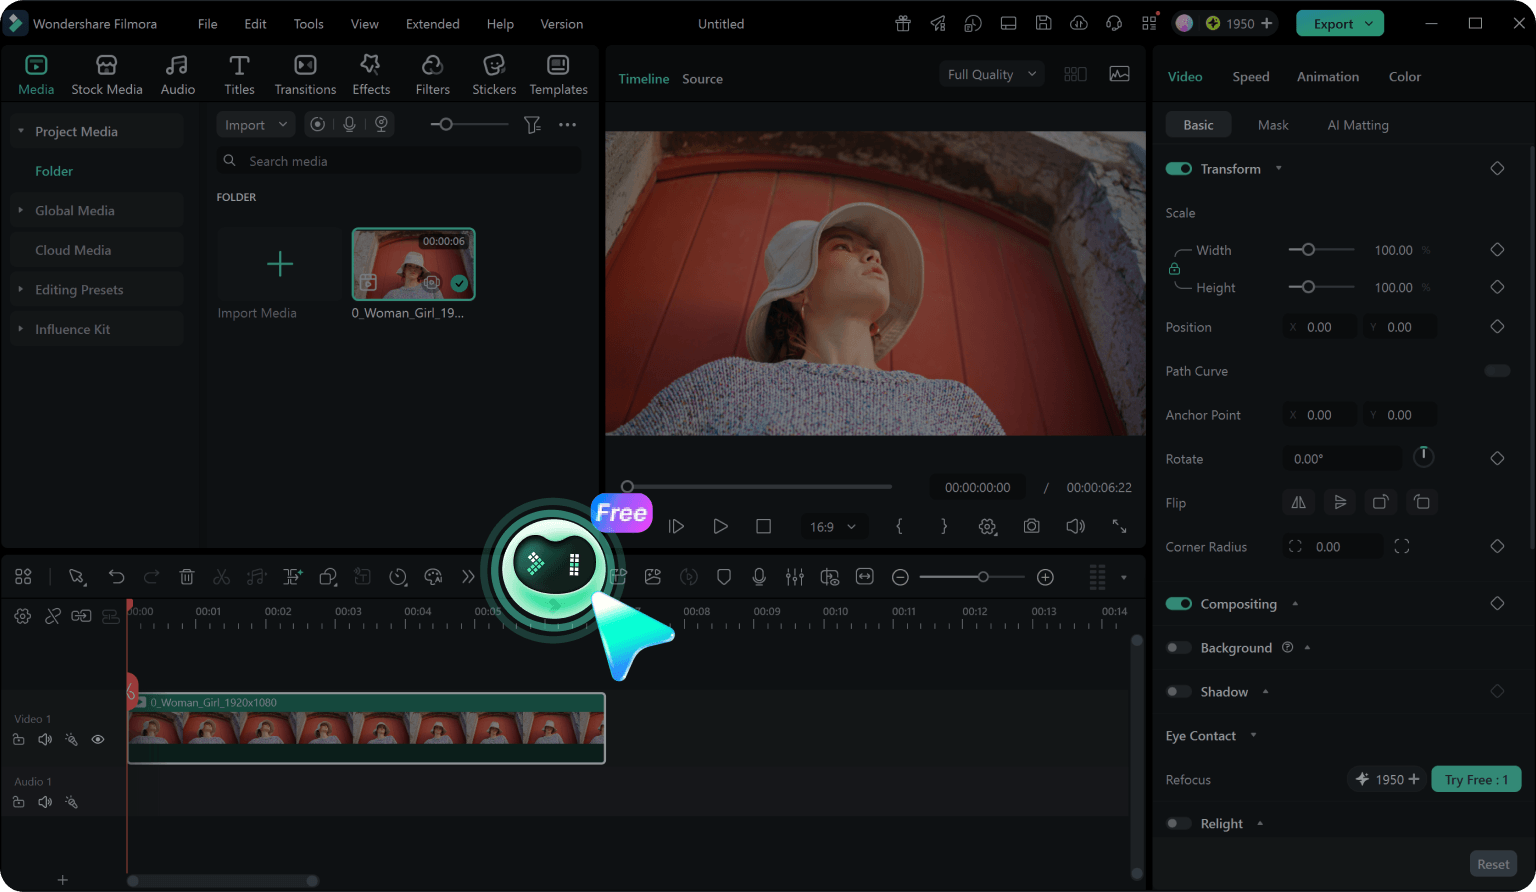Delete selected clip with trash icon
The height and width of the screenshot is (892, 1536).
click(x=186, y=577)
